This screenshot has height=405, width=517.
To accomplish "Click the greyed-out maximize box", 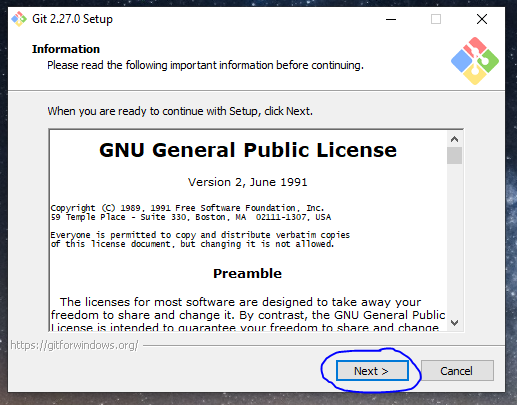I will click(436, 19).
